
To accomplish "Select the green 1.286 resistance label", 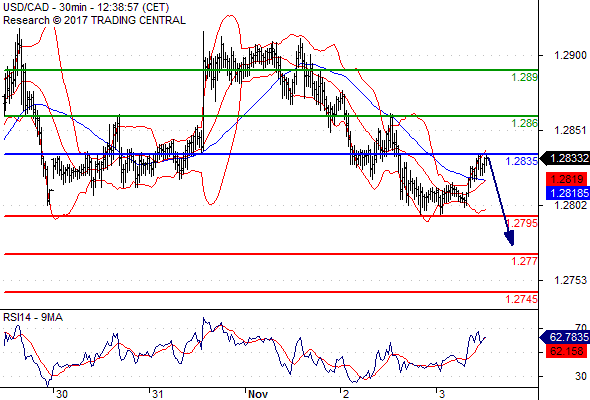I will pos(524,123).
